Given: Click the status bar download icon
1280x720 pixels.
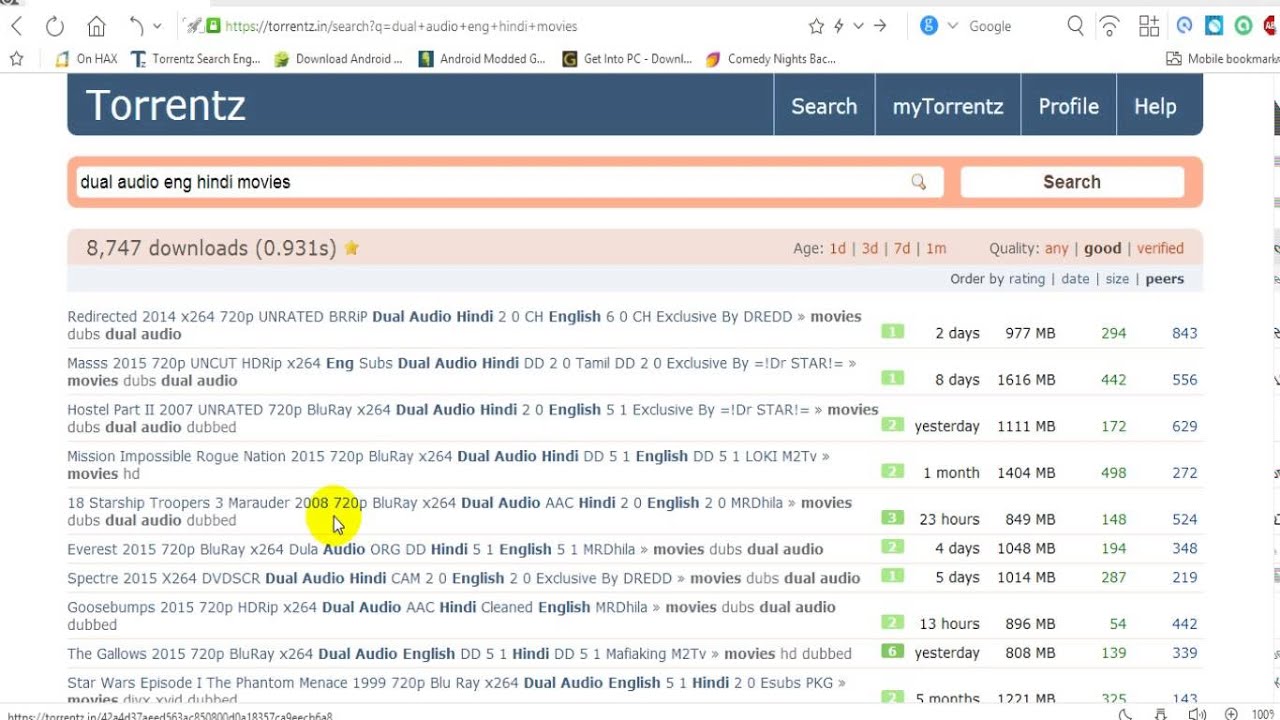Looking at the screenshot, I should (1160, 714).
